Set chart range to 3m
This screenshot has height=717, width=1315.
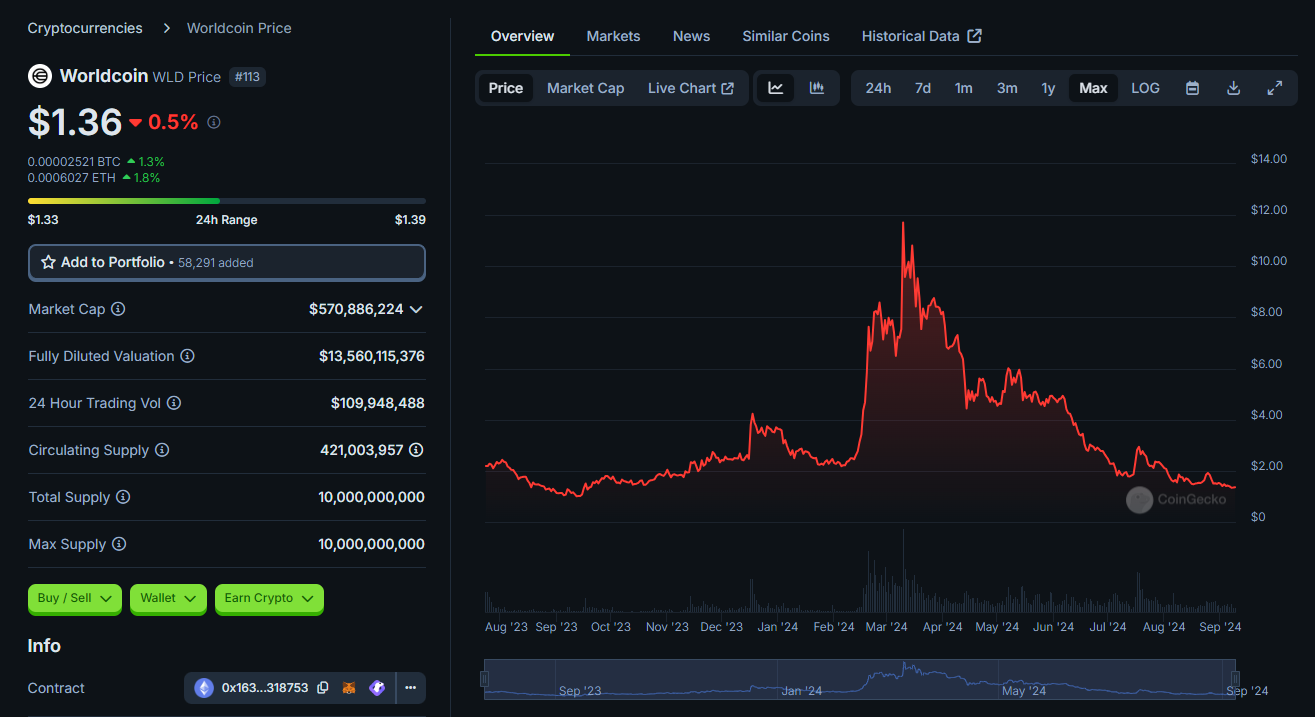[x=1007, y=88]
